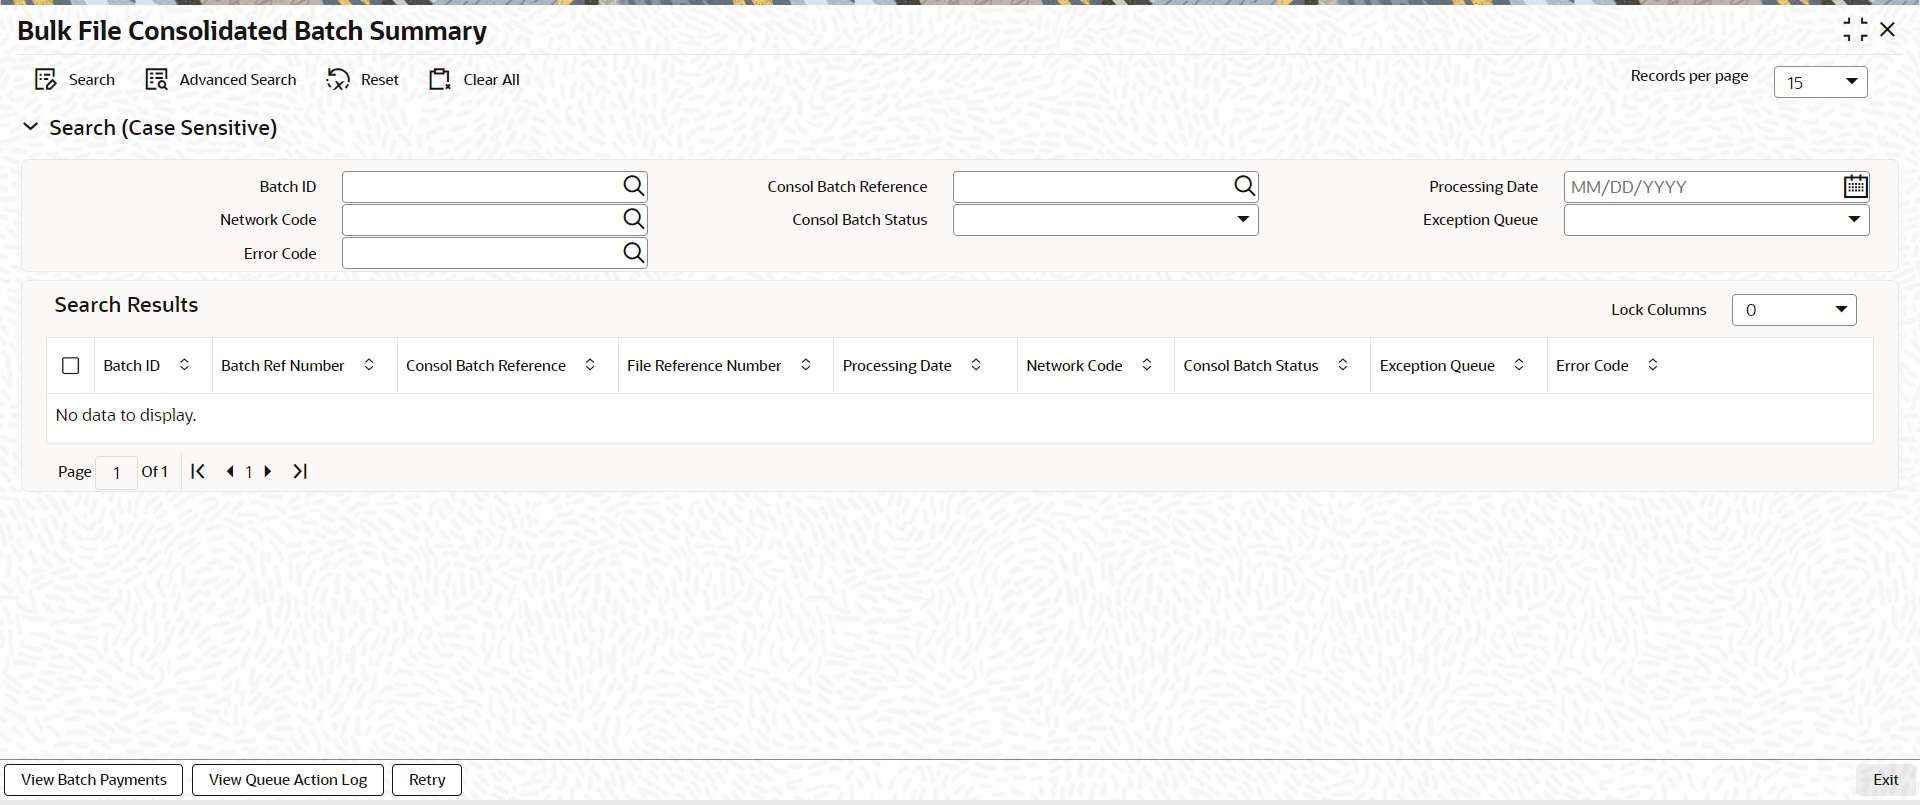Image resolution: width=1920 pixels, height=805 pixels.
Task: Click the Reset icon
Action: coord(339,80)
